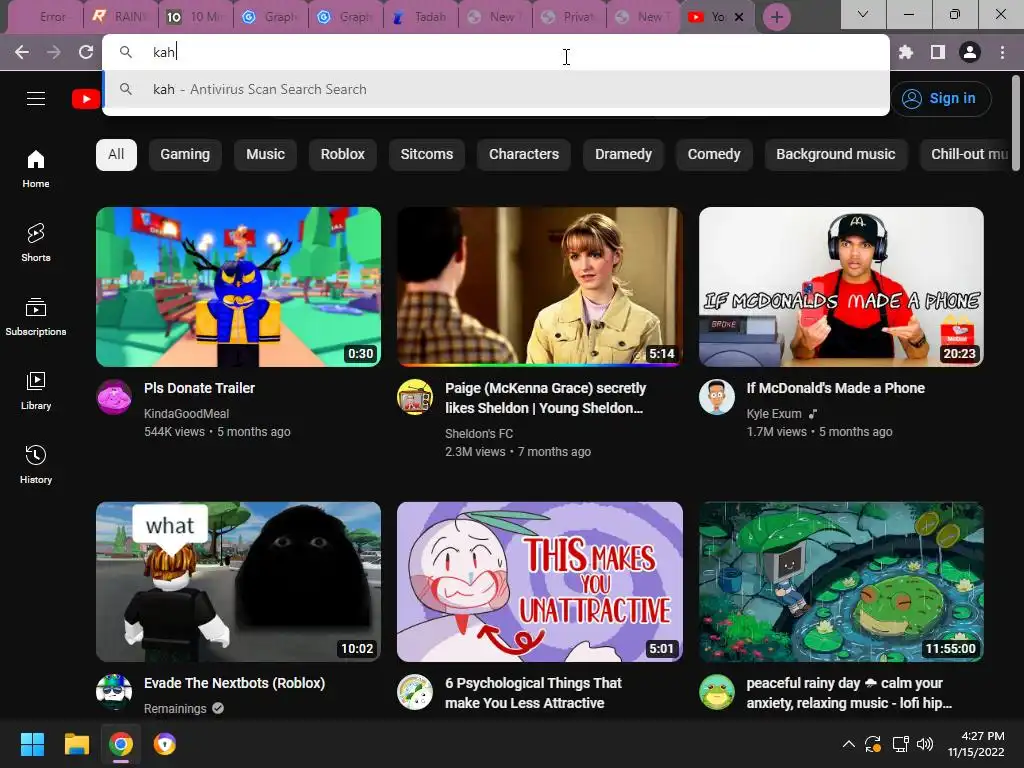Viewport: 1024px width, 768px height.
Task: Open the browser extensions puzzle icon
Action: [x=906, y=52]
